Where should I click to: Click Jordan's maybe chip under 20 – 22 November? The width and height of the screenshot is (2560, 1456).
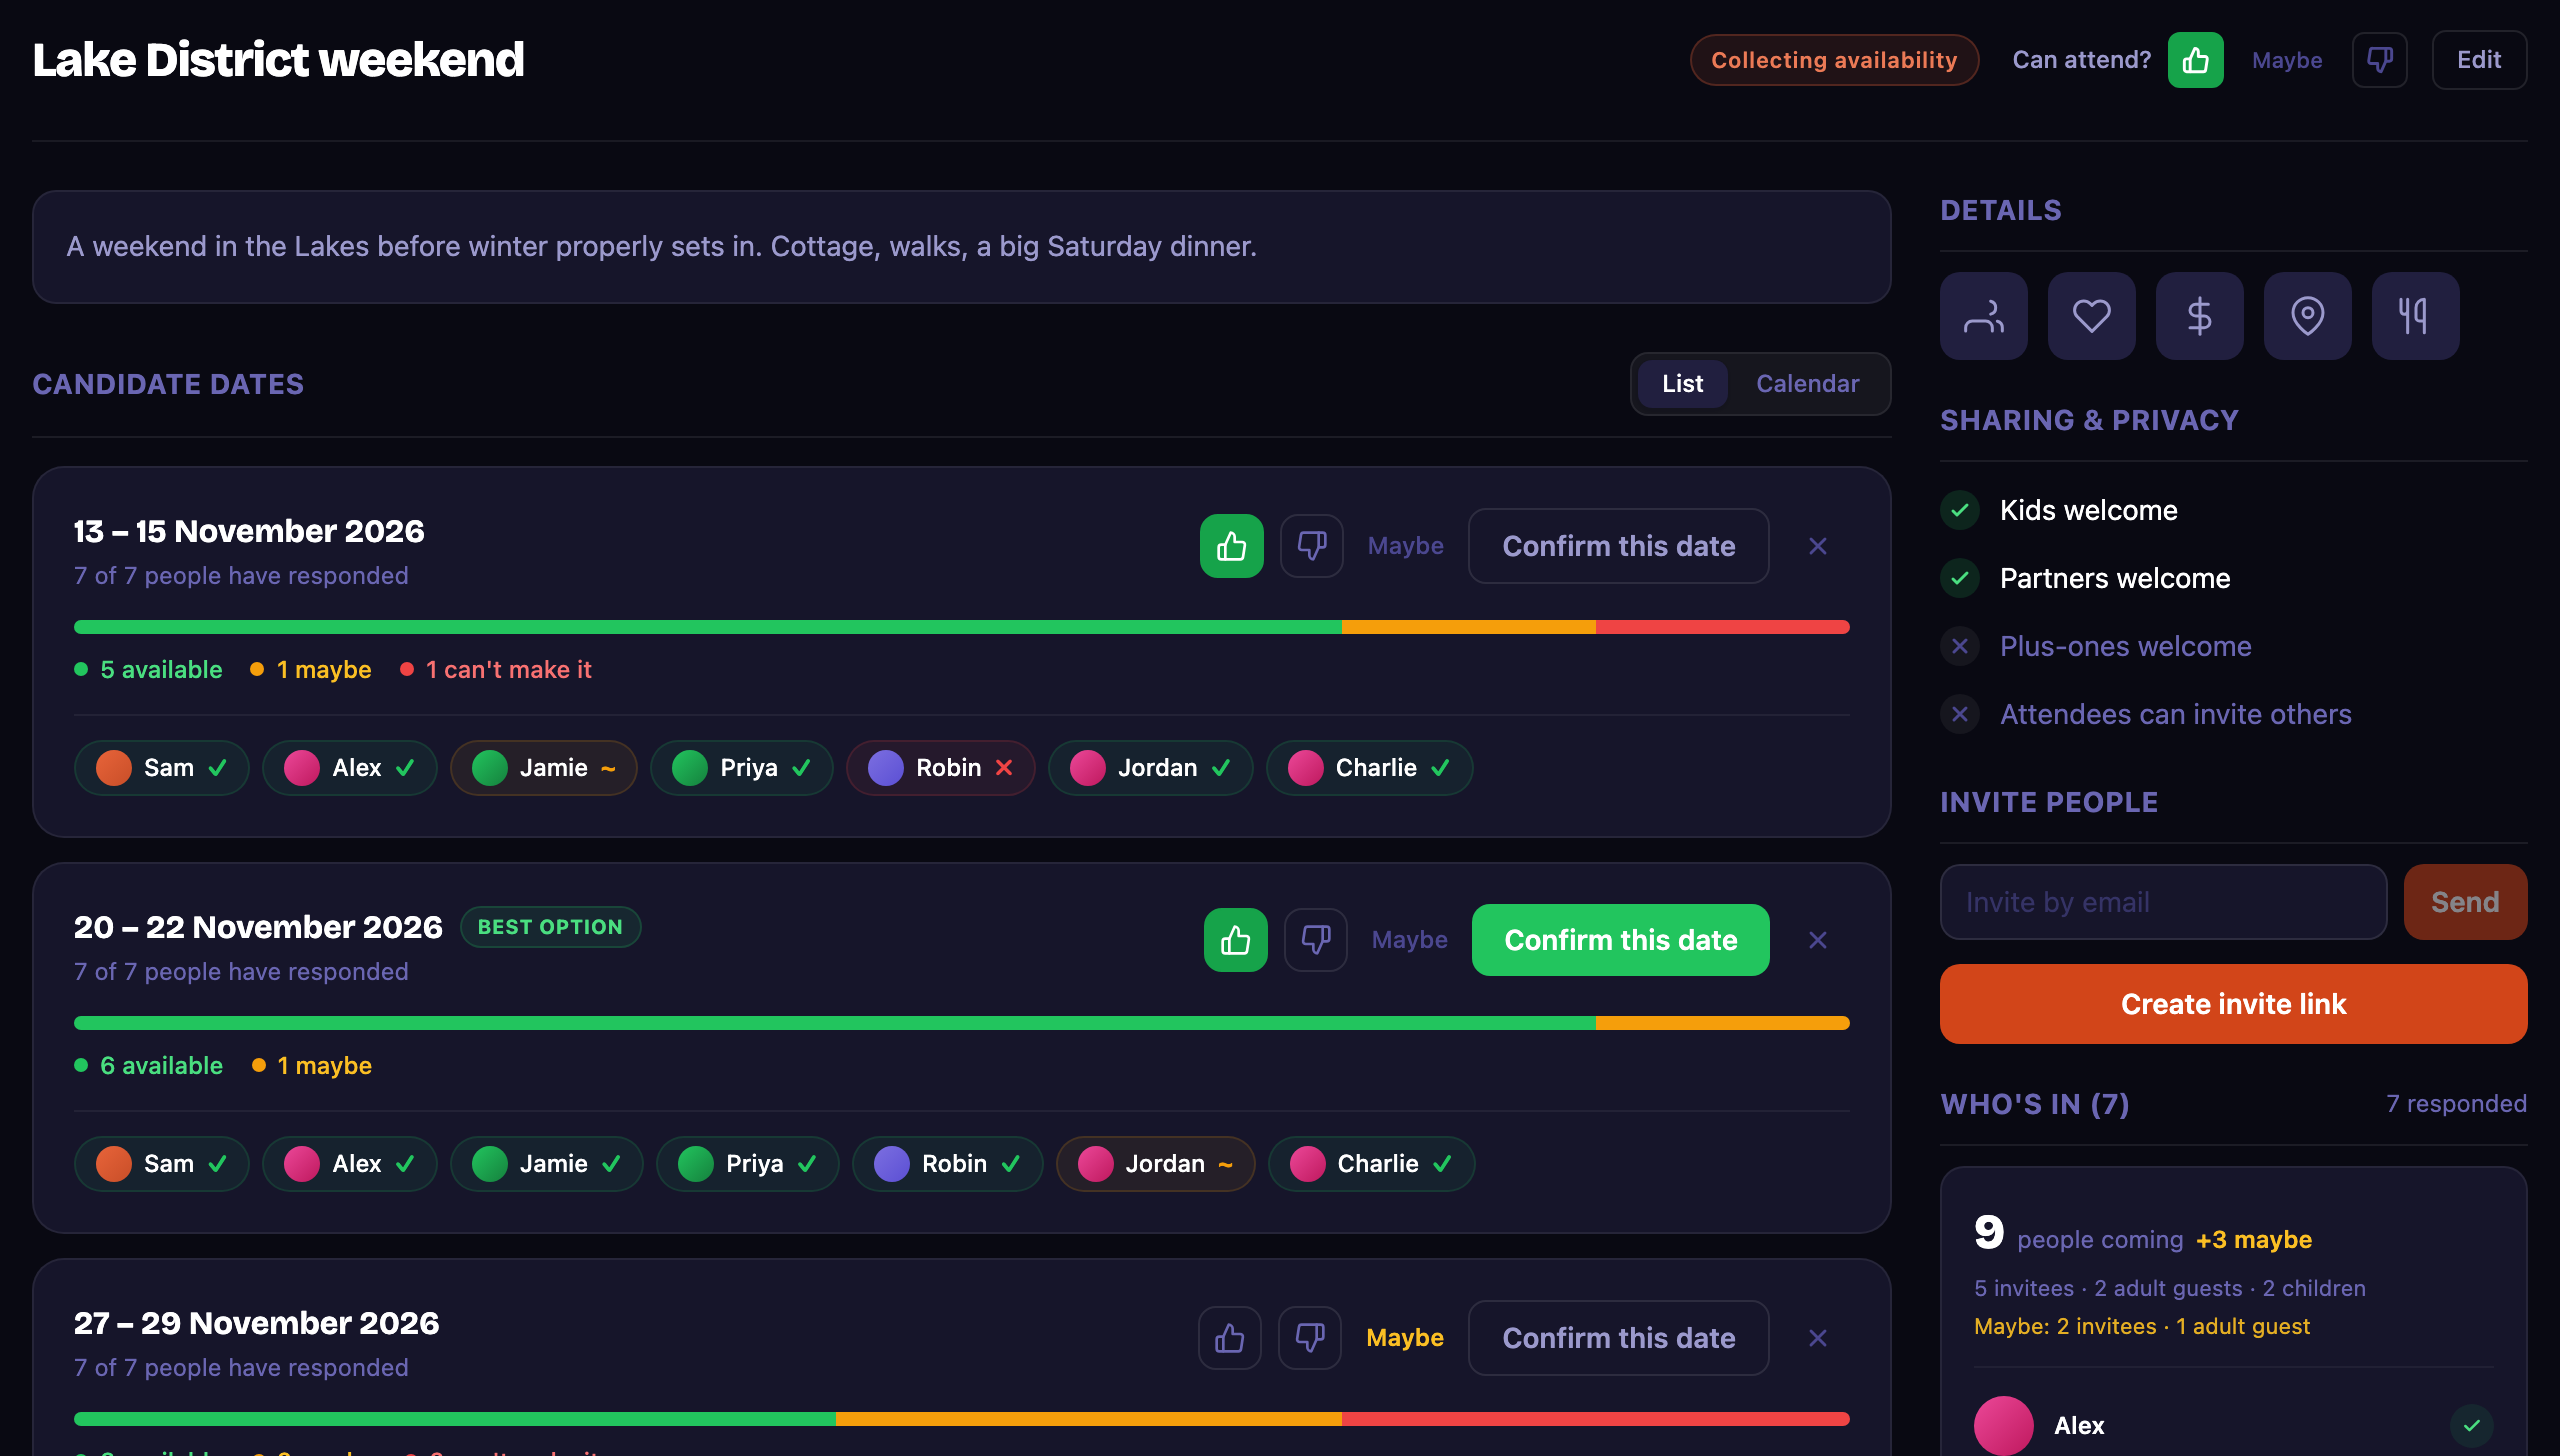pos(1155,1164)
